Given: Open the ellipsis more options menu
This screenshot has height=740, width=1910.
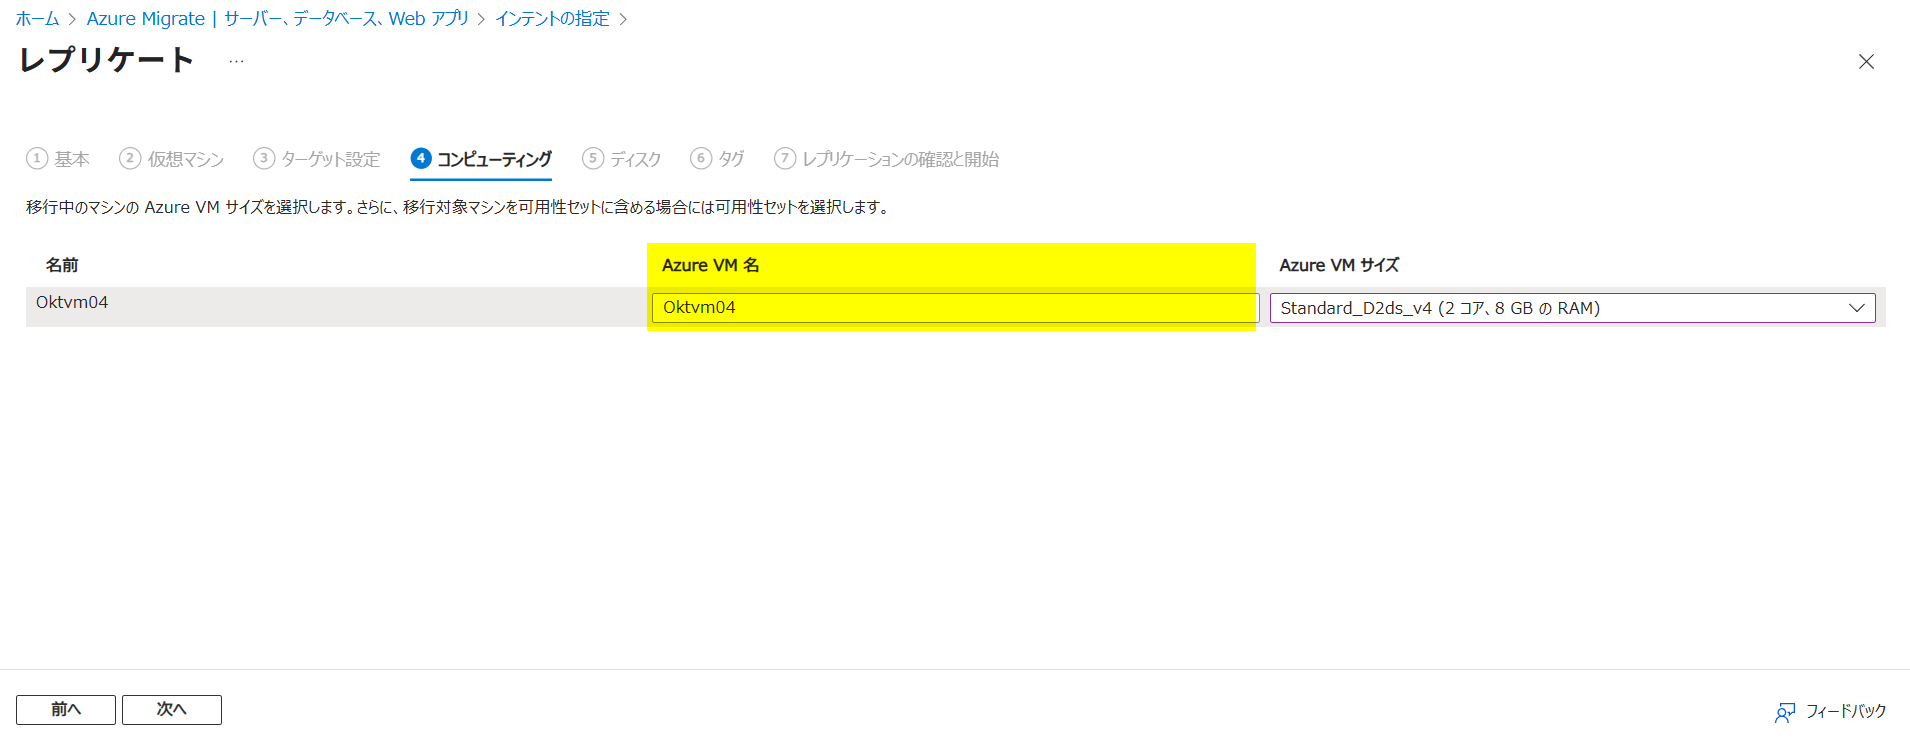Looking at the screenshot, I should point(236,62).
